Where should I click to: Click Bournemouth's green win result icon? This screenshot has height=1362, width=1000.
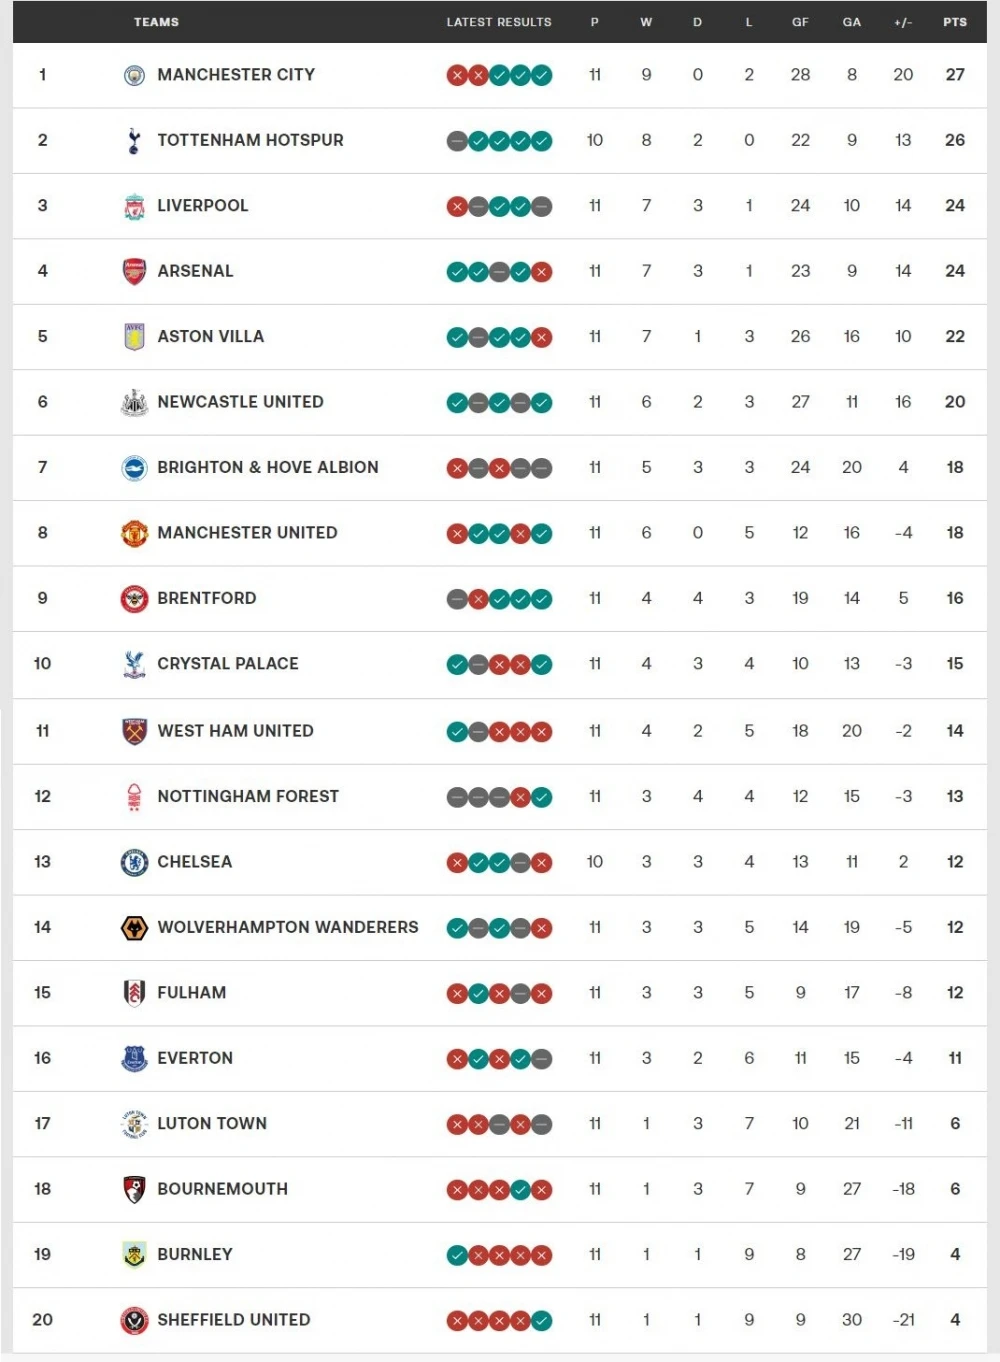tap(521, 1190)
